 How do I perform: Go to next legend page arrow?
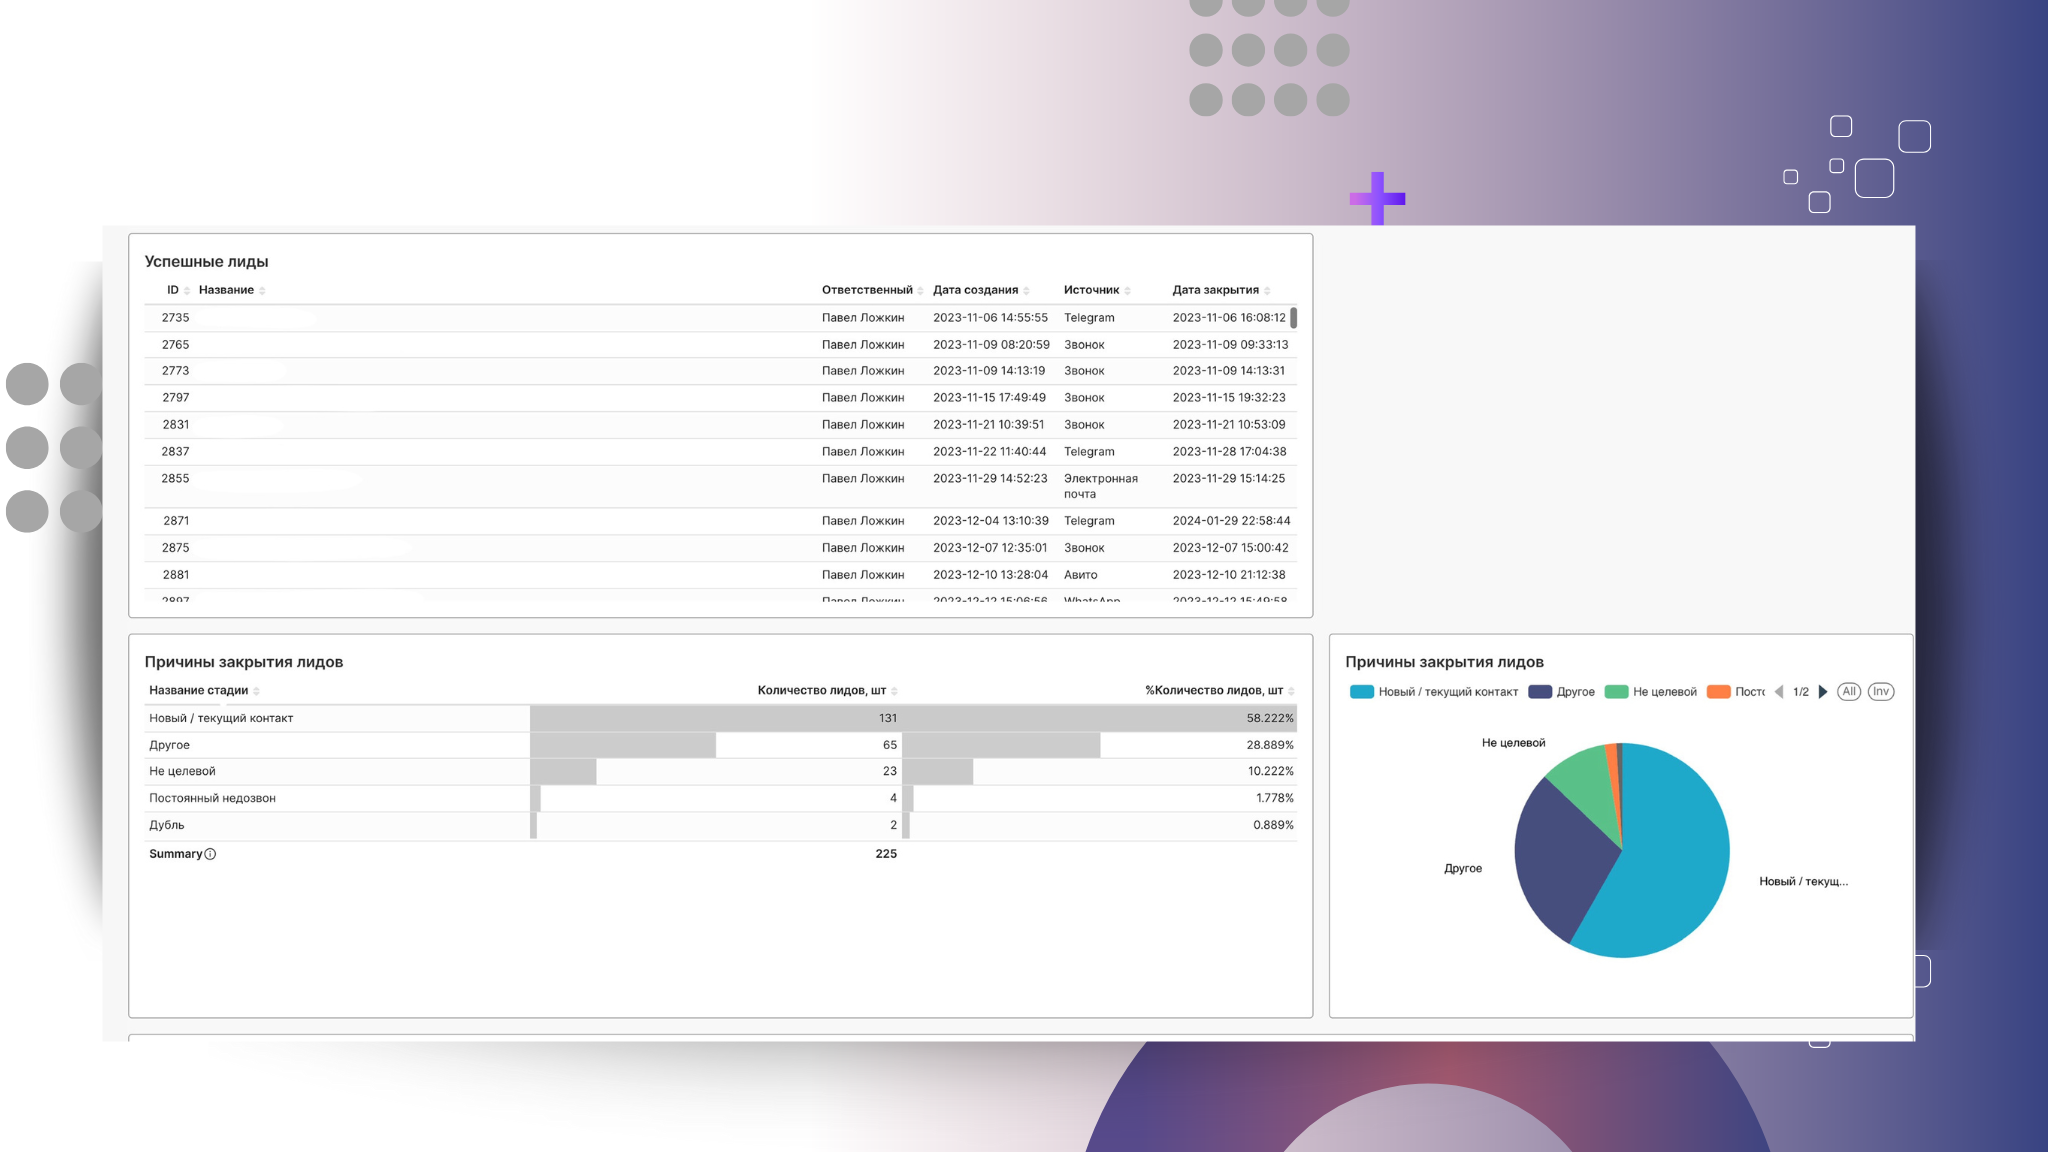point(1823,692)
